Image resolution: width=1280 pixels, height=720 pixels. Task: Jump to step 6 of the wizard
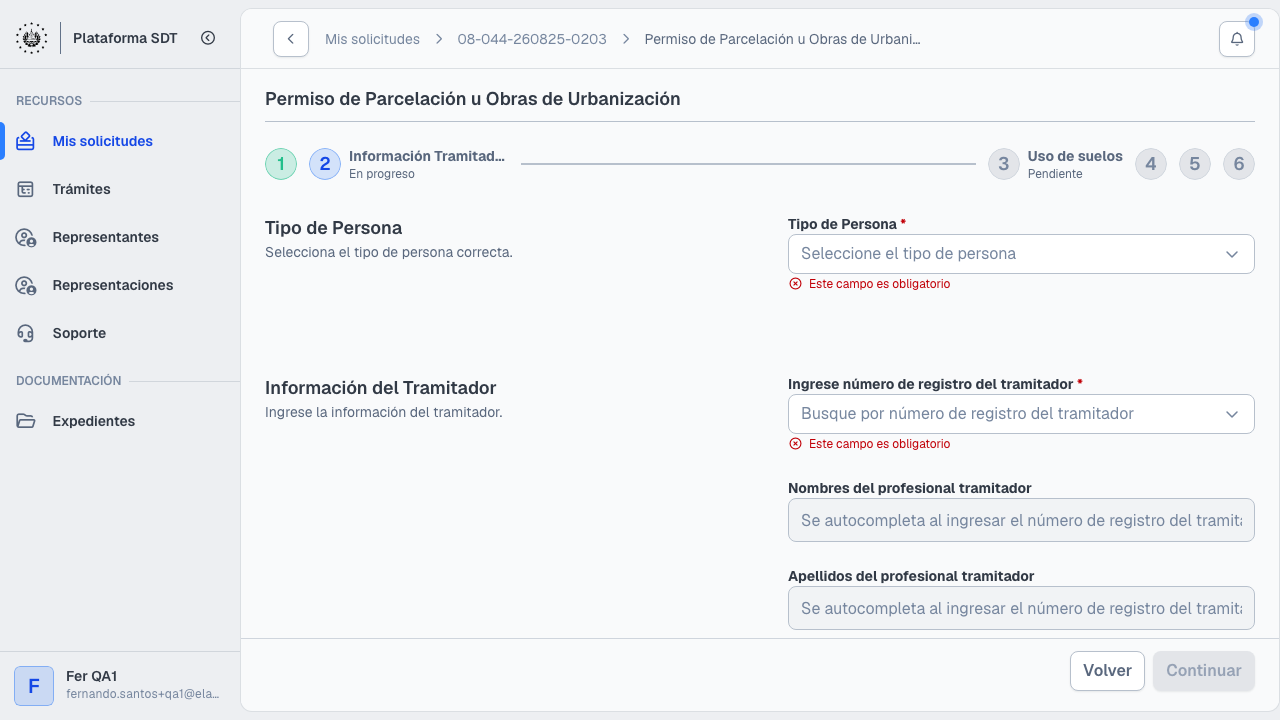[x=1239, y=164]
